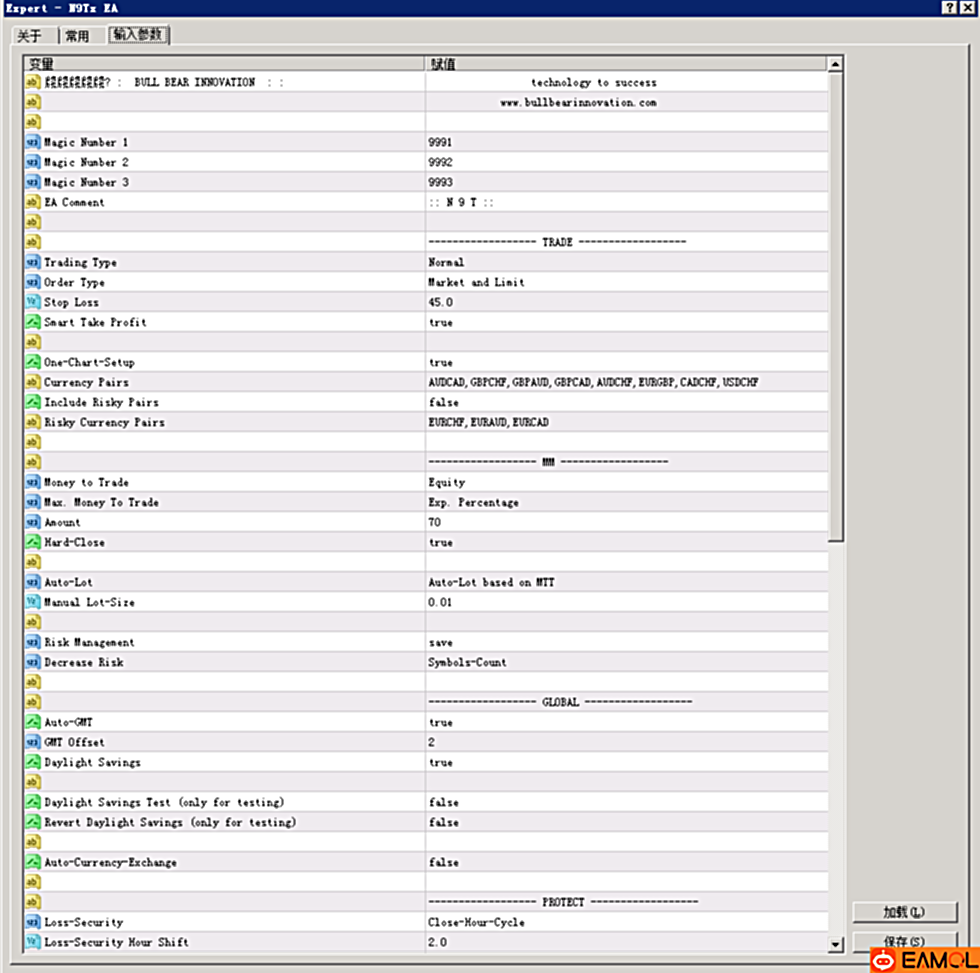Screen dimensions: 980x973
Task: Click the Manual Lot-Size value 0.01
Action: tap(440, 602)
